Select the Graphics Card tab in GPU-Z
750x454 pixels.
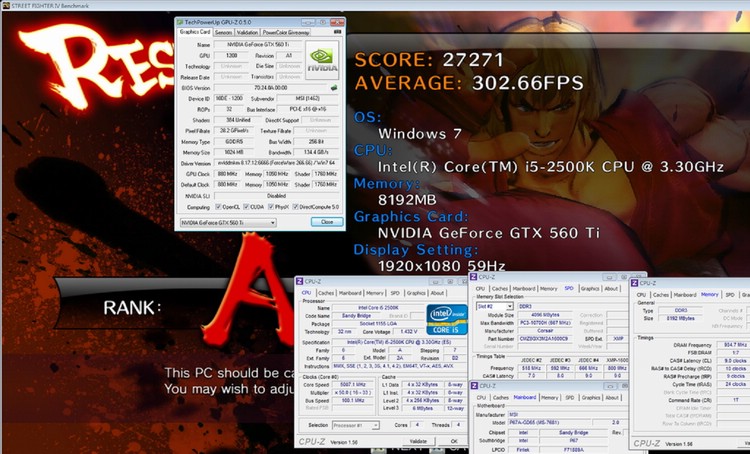(x=195, y=32)
